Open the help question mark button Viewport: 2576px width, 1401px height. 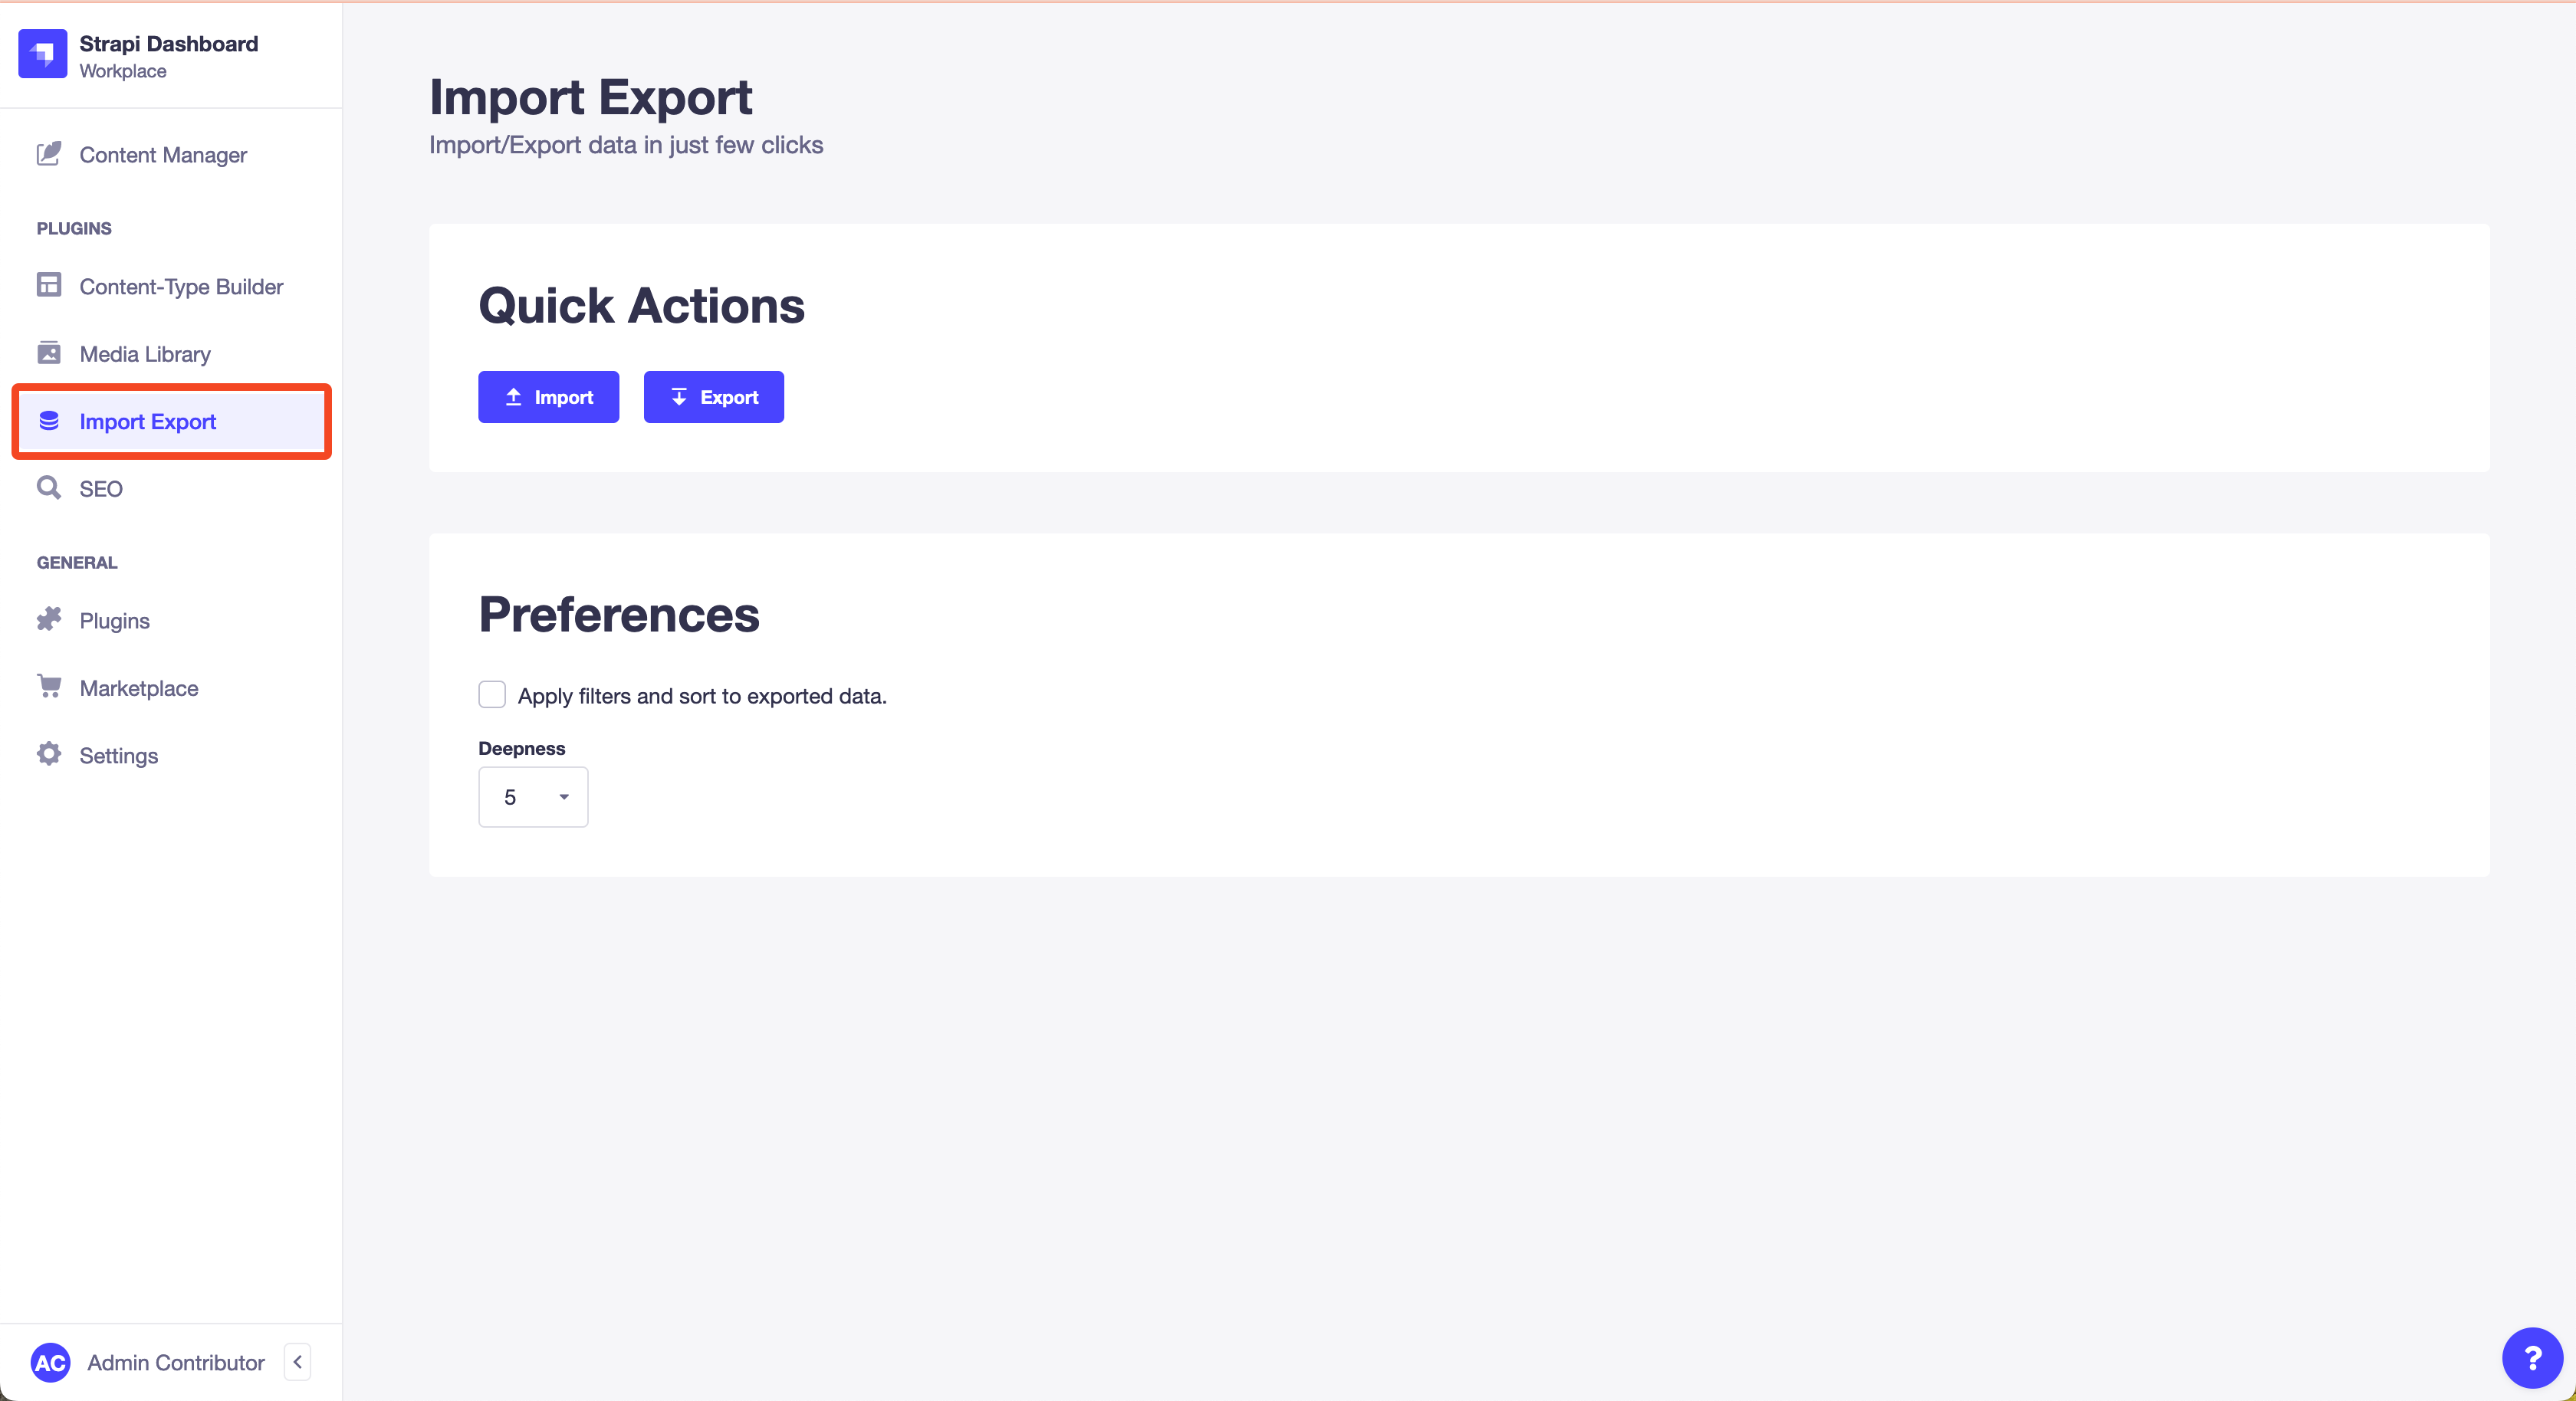2532,1357
